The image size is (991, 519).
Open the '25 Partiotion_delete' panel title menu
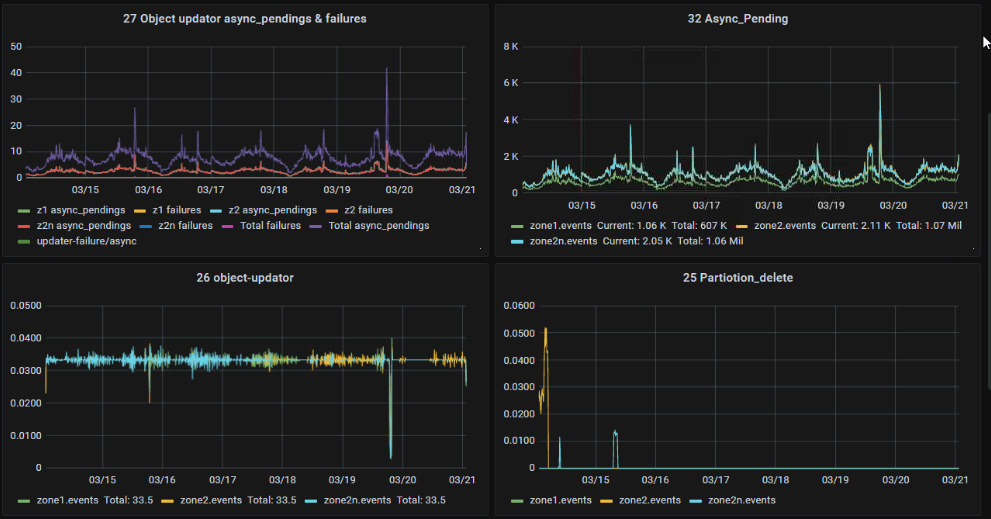pos(738,278)
